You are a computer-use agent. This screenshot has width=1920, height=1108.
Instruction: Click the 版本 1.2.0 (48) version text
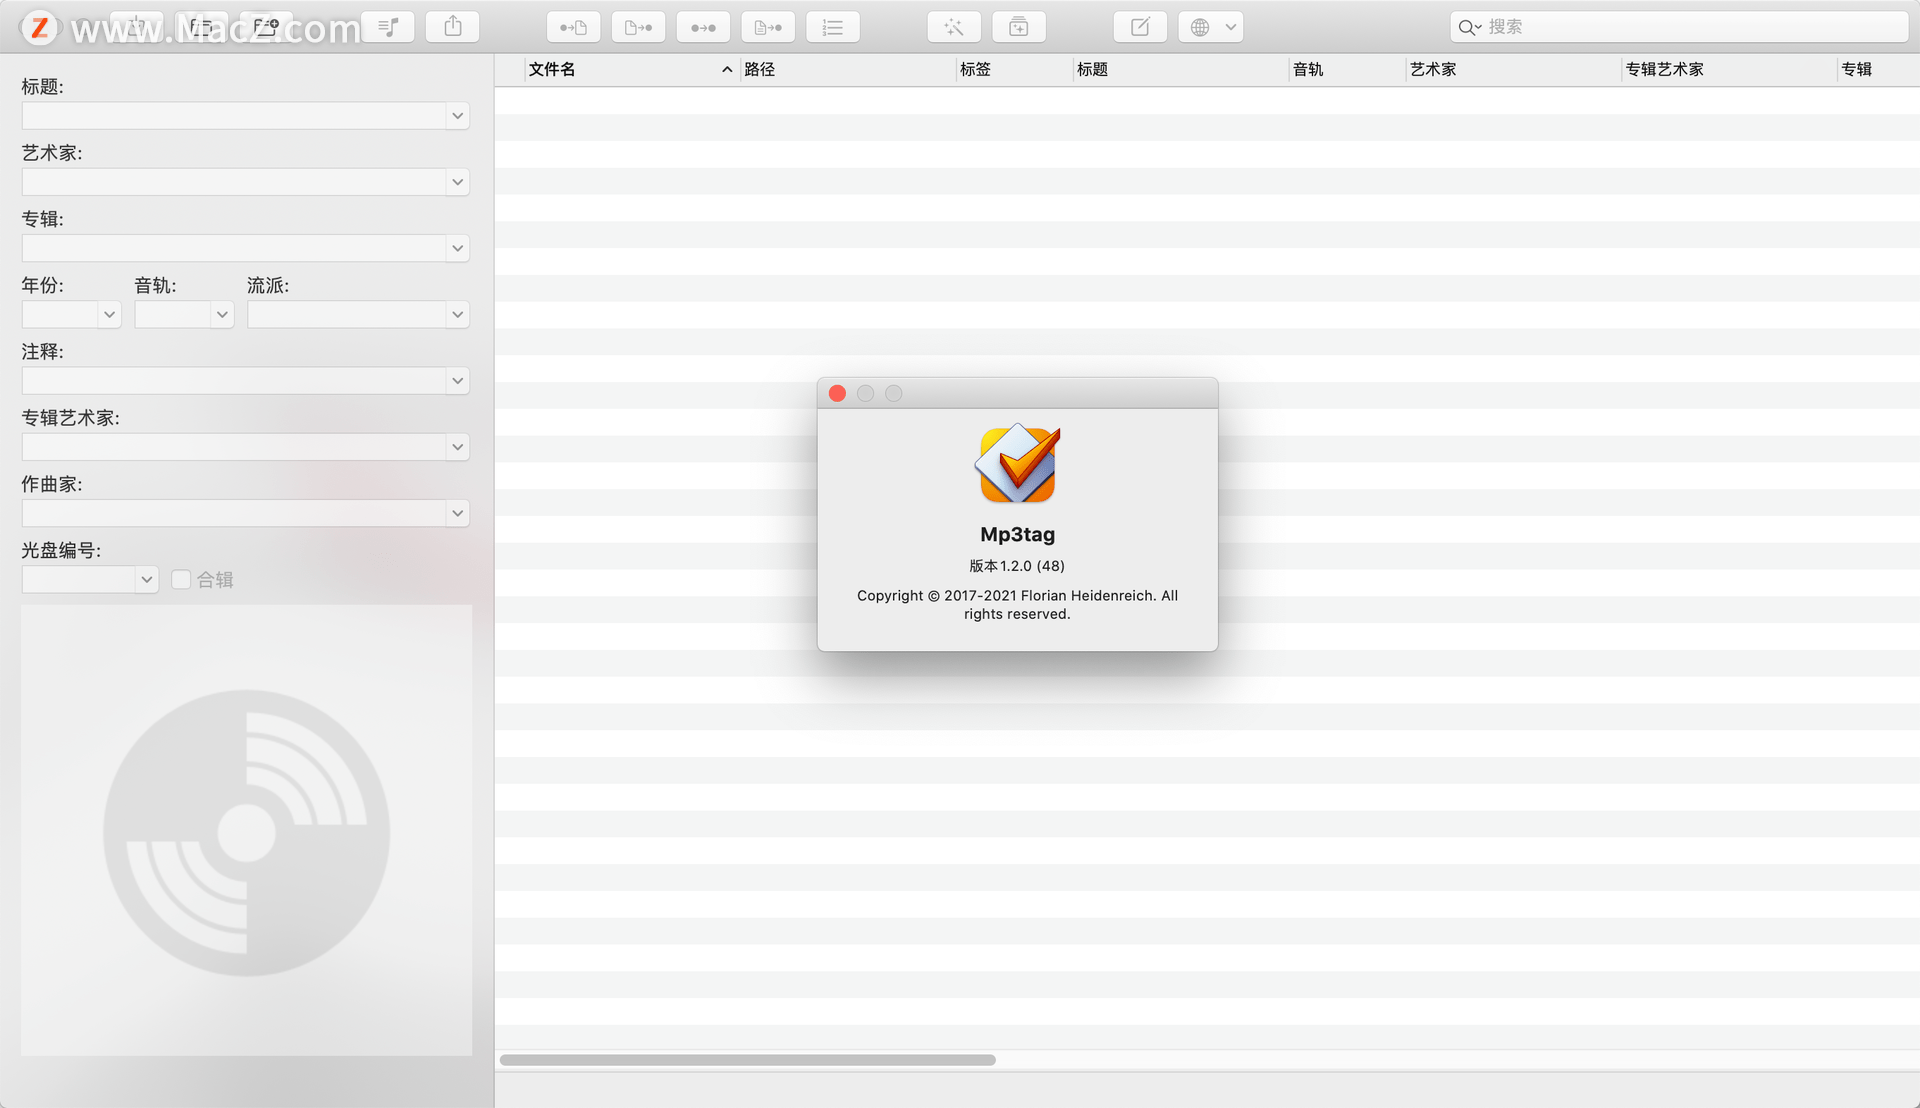tap(1017, 566)
